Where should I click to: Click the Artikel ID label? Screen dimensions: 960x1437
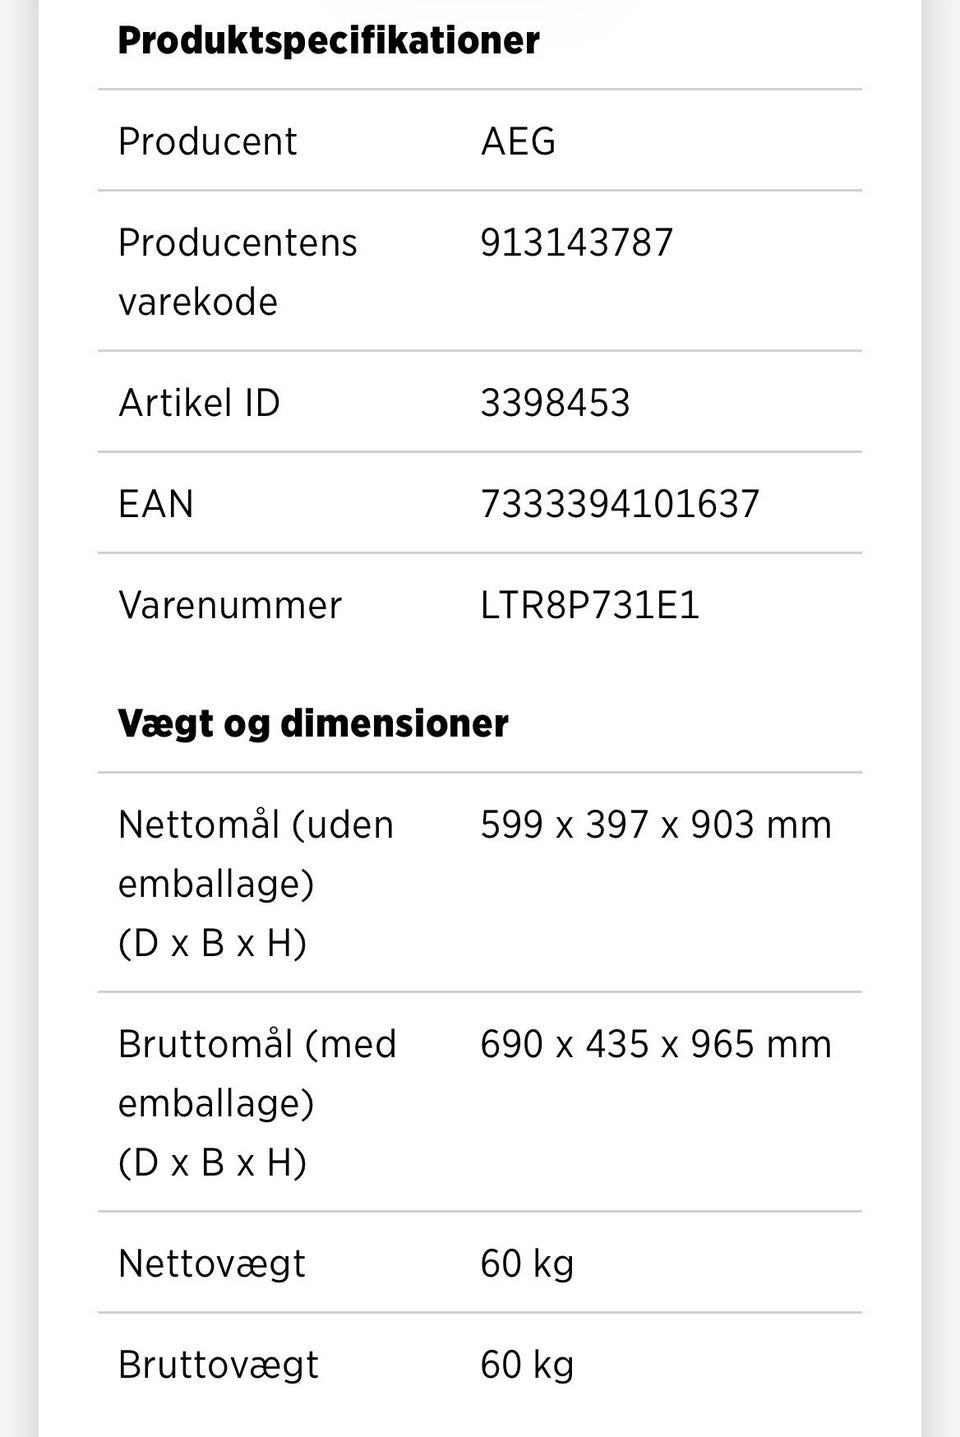pyautogui.click(x=199, y=403)
